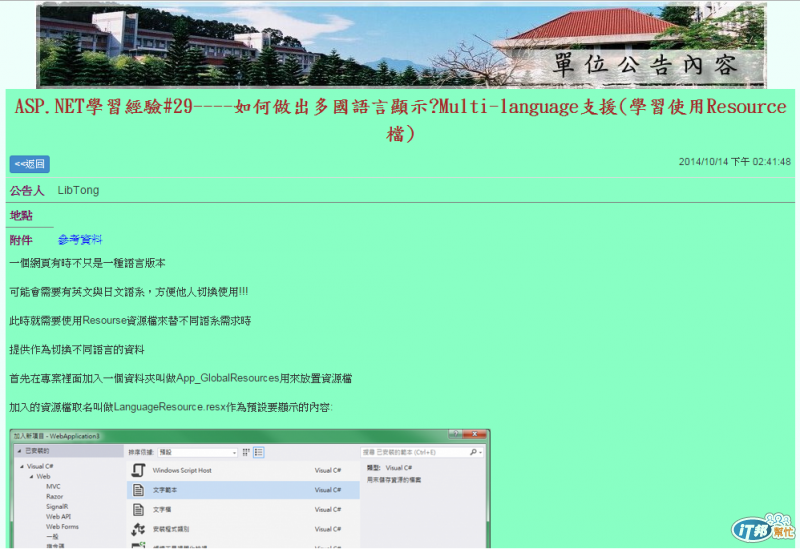Viewport: 800px width, 549px height.
Task: Click the 單位公告內容 header banner image
Action: tap(401, 45)
